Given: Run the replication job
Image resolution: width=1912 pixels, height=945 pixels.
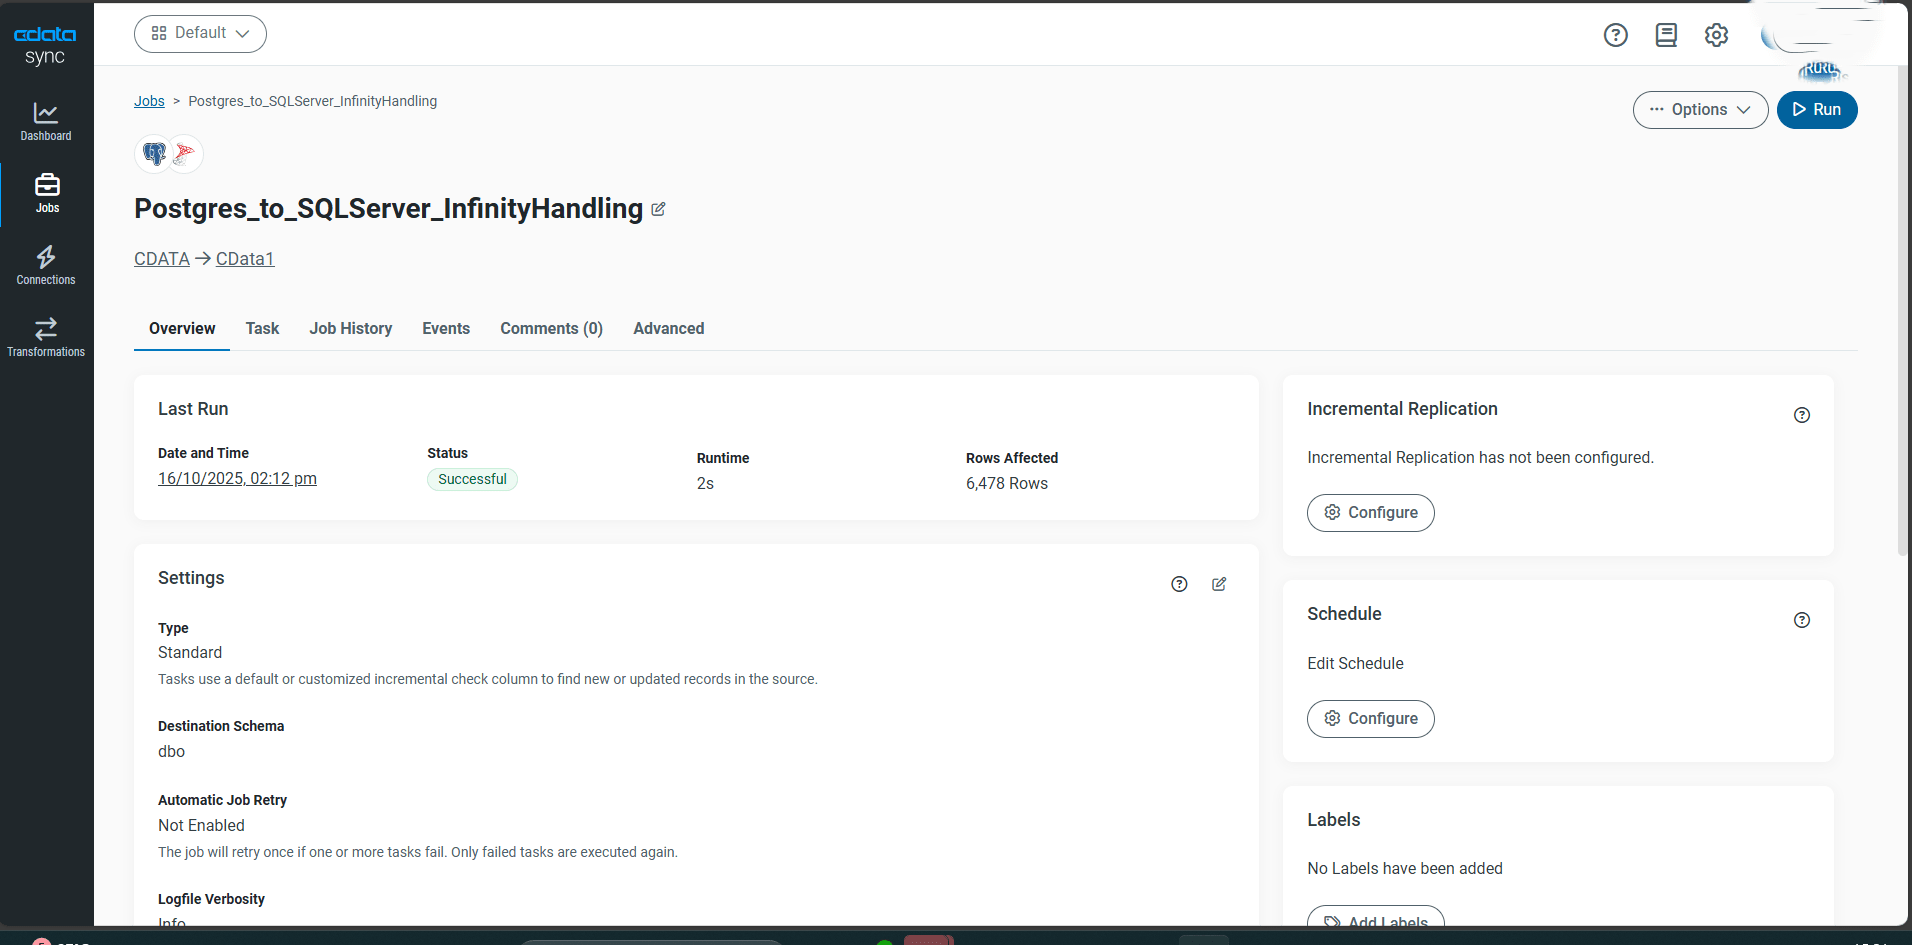Looking at the screenshot, I should [1816, 110].
